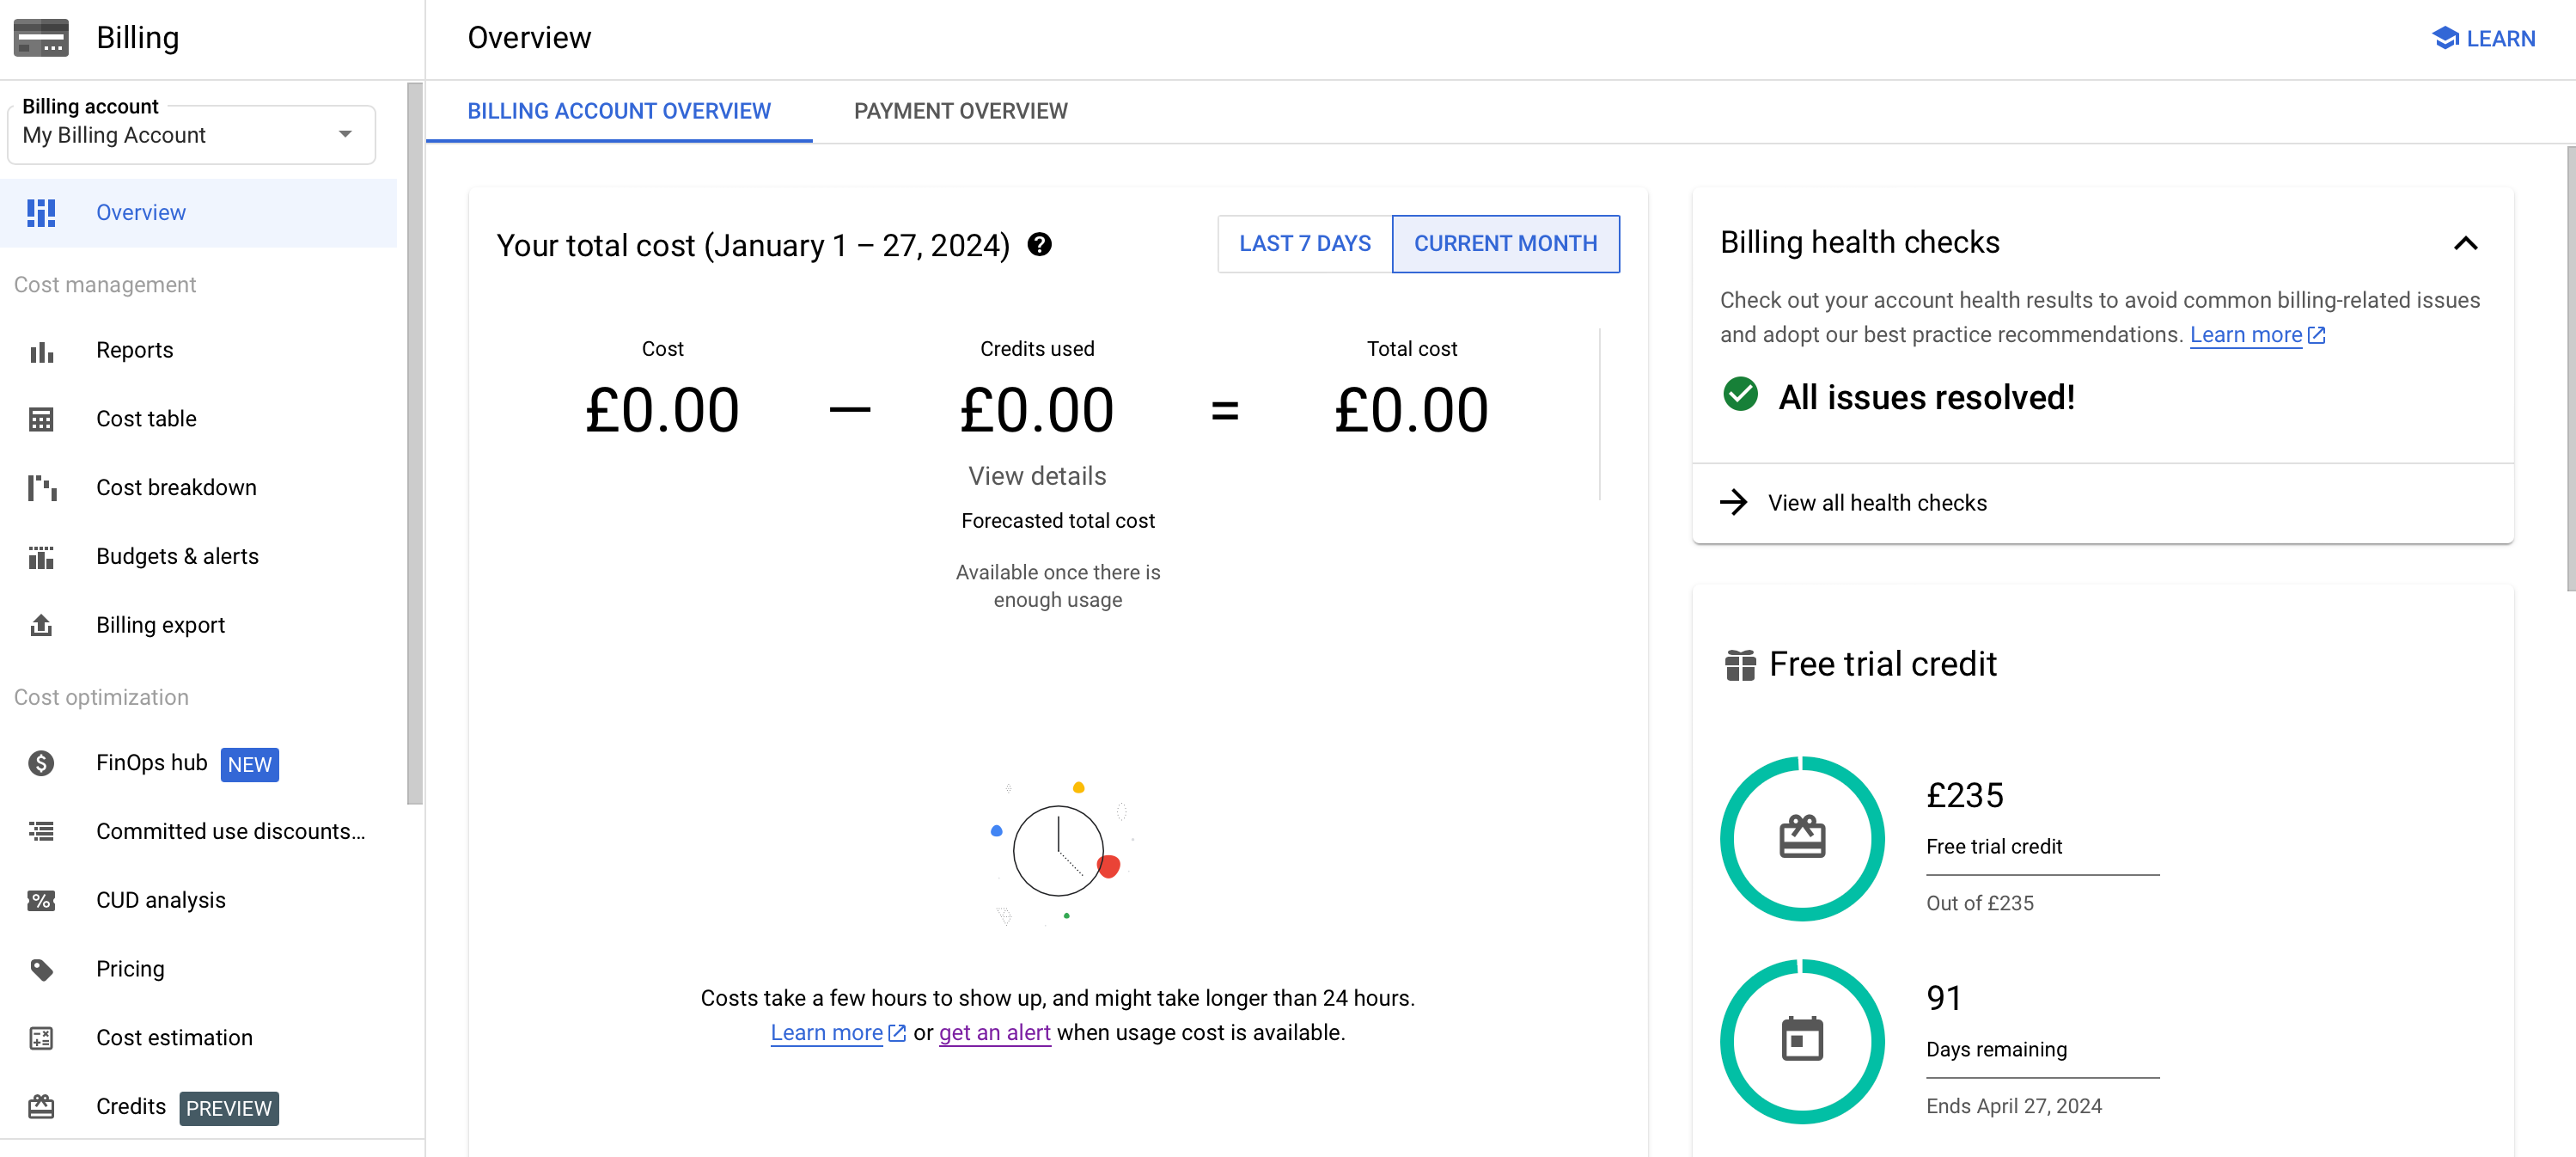Click the gift card icon in credit ring

1803,838
